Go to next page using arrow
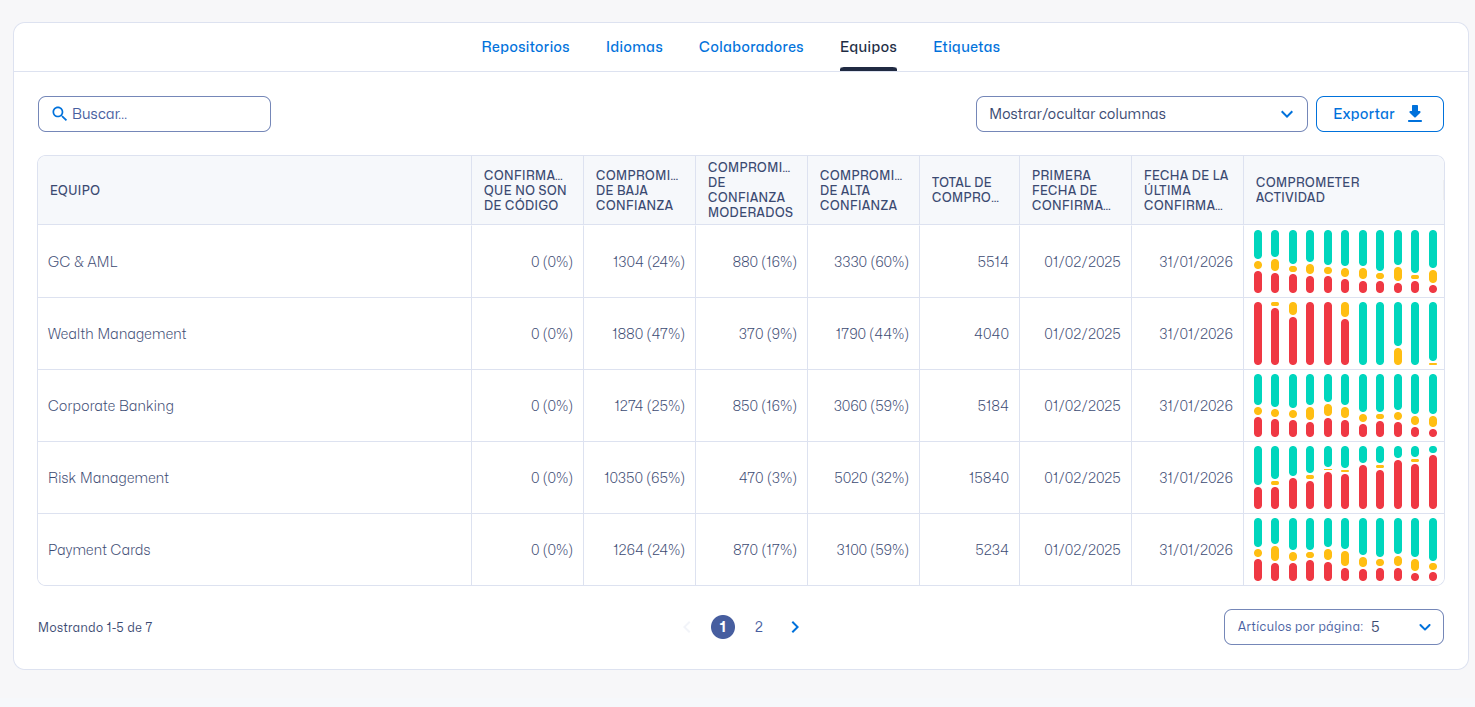The height and width of the screenshot is (707, 1475). (795, 627)
